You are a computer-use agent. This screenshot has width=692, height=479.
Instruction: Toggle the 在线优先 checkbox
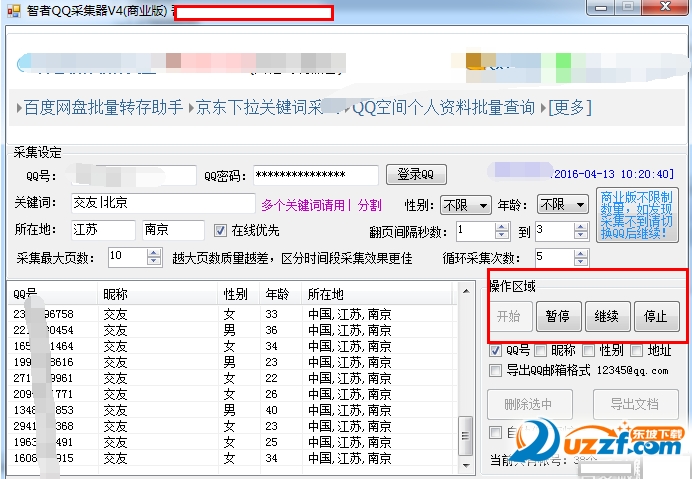click(x=220, y=230)
